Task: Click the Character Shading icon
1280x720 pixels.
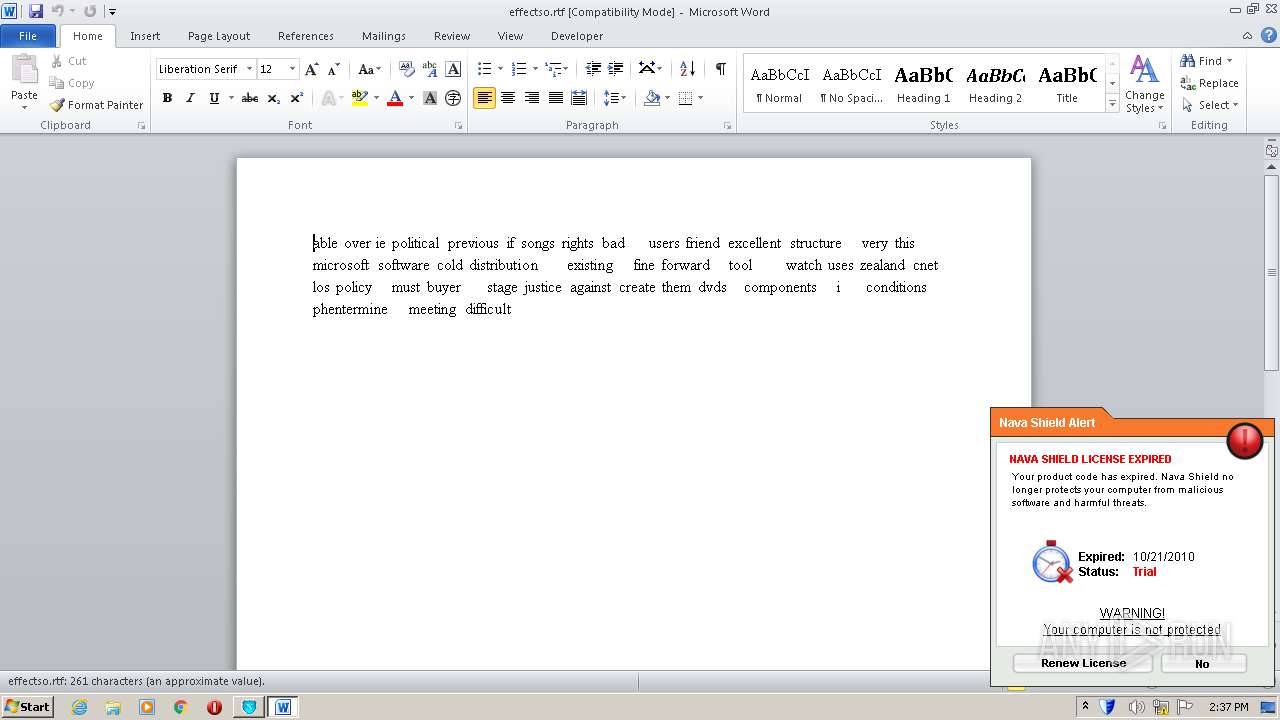Action: pos(430,98)
